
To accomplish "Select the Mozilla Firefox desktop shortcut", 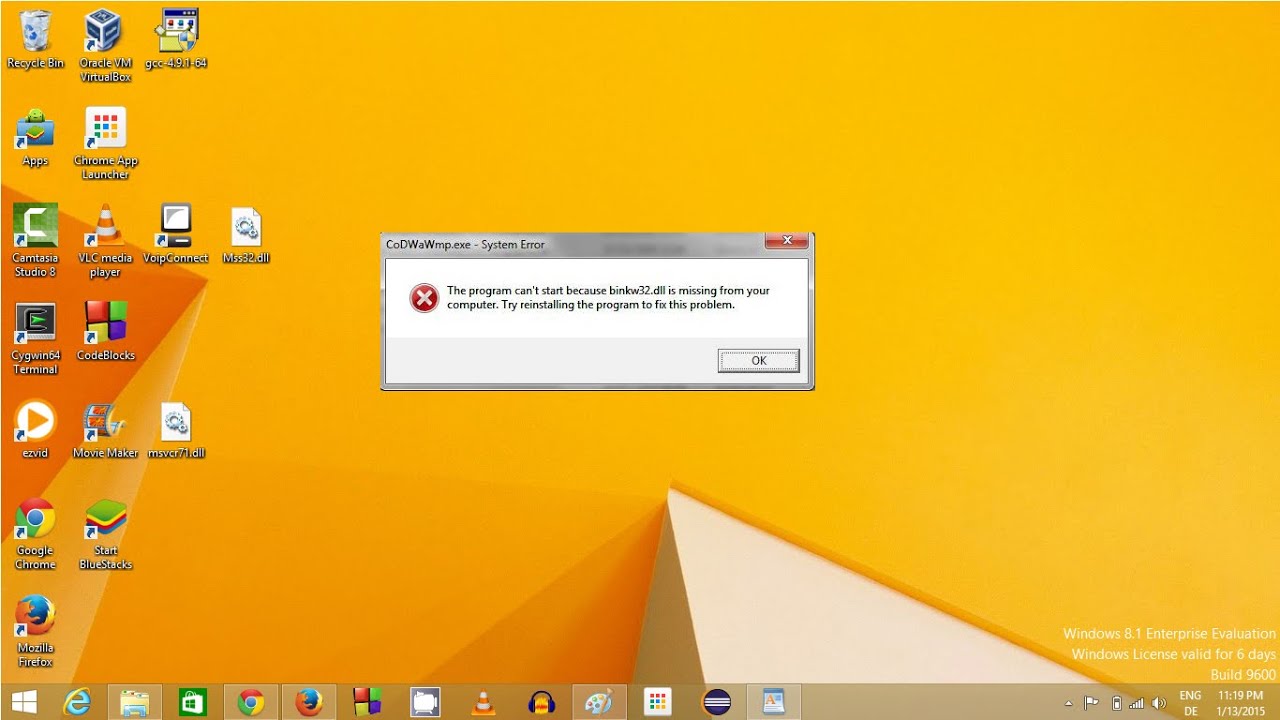I will 35,632.
